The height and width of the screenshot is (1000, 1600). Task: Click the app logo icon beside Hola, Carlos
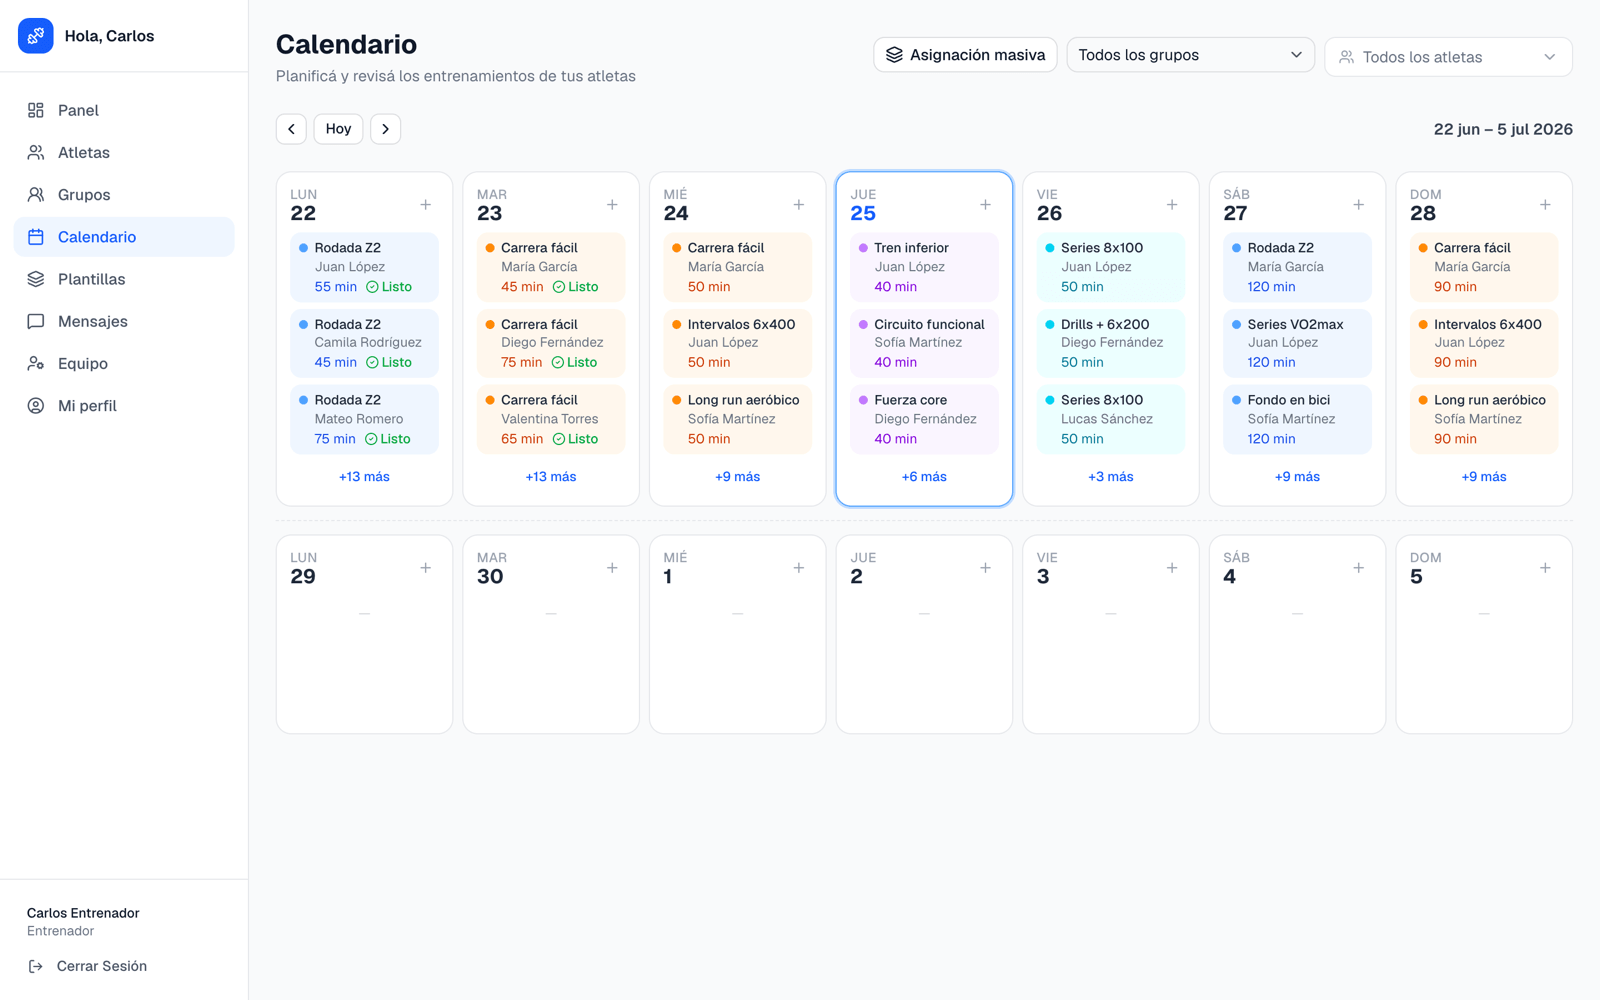pos(36,36)
